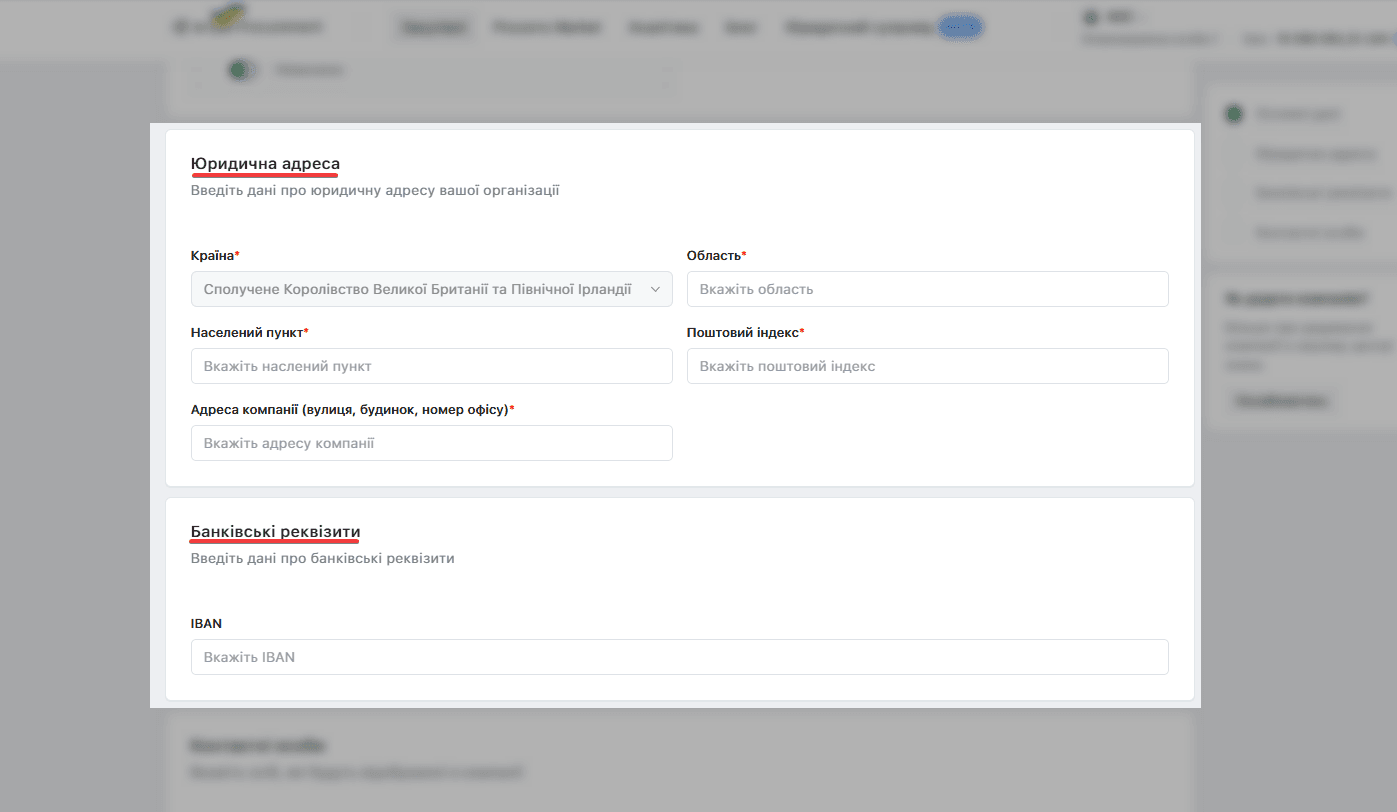
Task: Select the Поштовий індекс input field
Action: coord(927,366)
